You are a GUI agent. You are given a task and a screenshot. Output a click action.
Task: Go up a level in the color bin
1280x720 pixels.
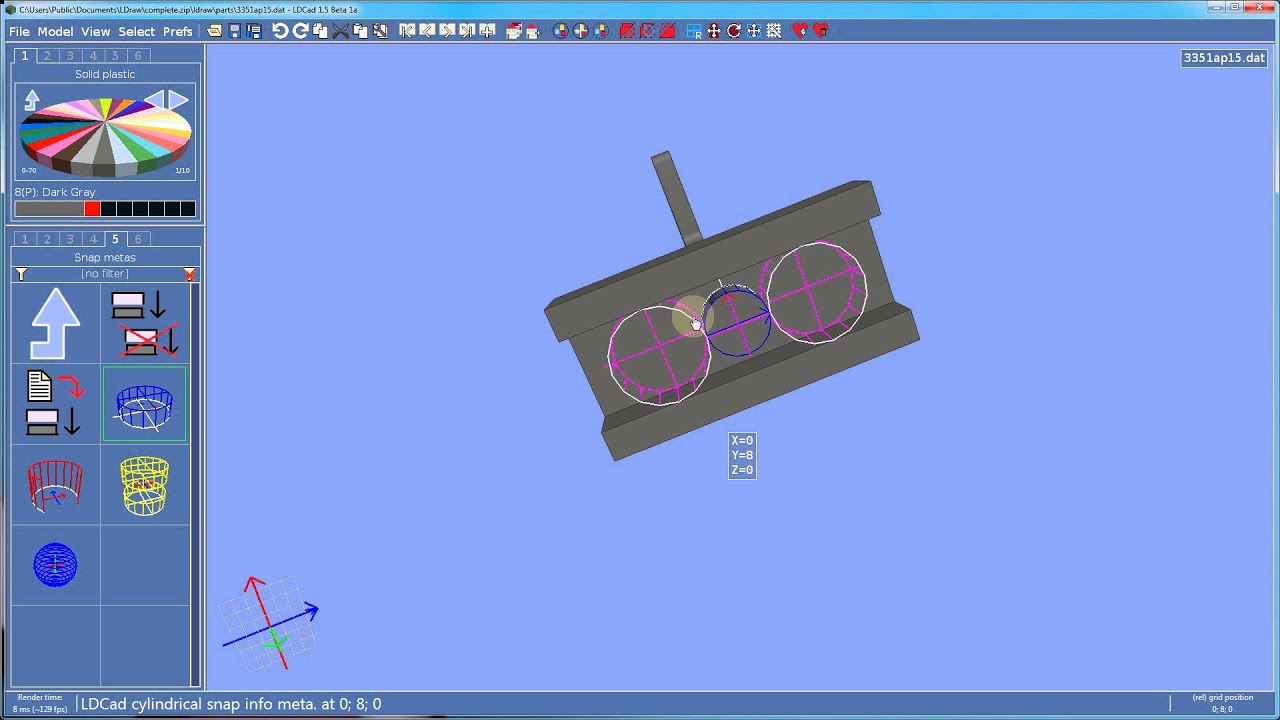(x=32, y=99)
